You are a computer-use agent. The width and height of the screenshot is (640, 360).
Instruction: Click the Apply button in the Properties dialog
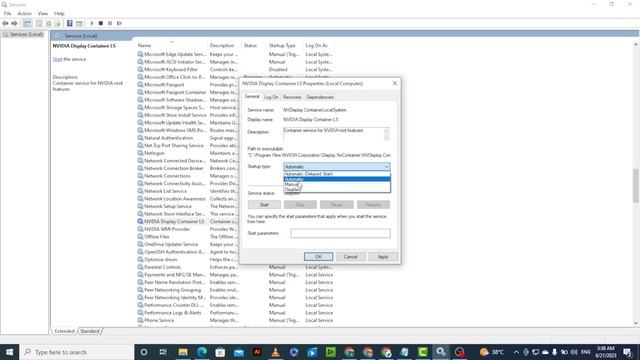383,257
